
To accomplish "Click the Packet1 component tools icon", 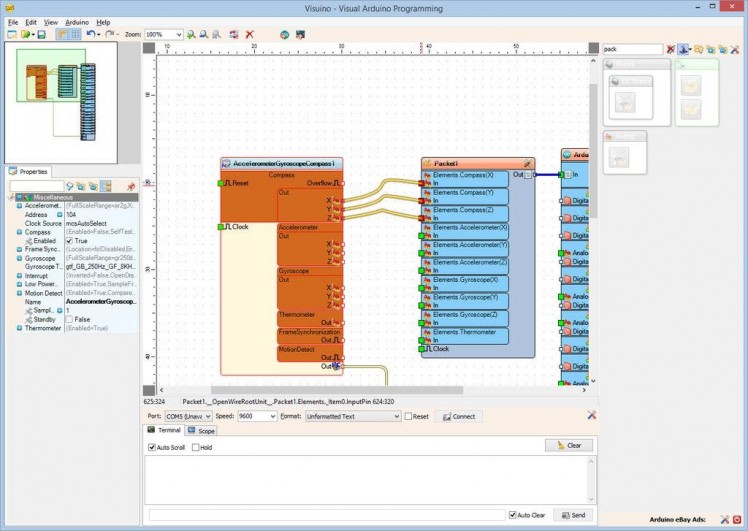I will click(x=528, y=162).
